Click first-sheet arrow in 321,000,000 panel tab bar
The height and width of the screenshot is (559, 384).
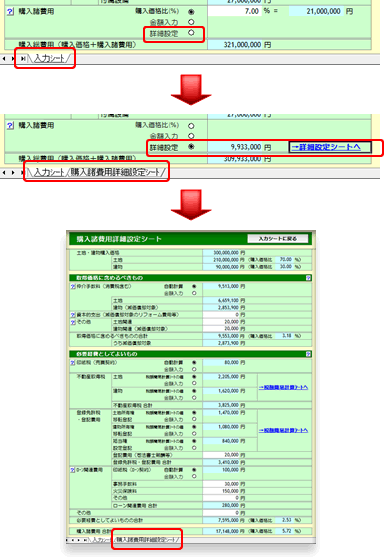pyautogui.click(x=4, y=59)
